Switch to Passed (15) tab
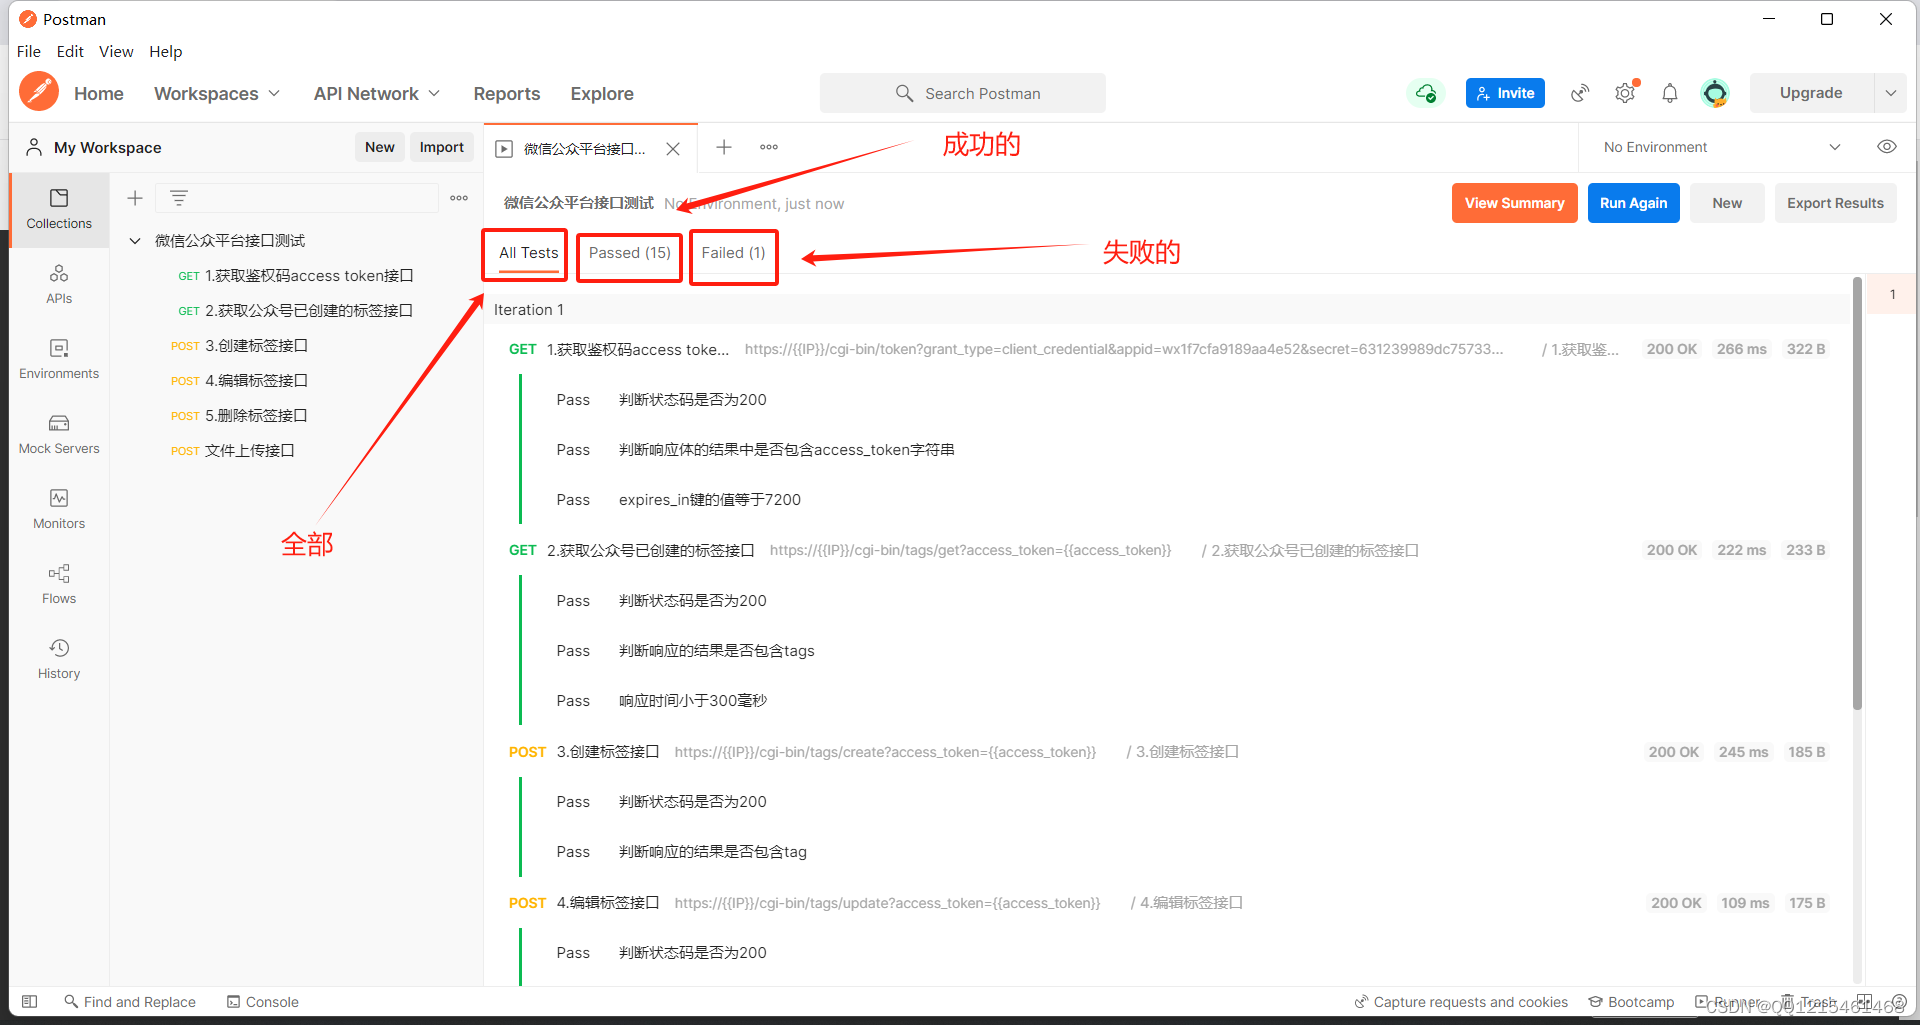This screenshot has width=1920, height=1025. [x=630, y=253]
